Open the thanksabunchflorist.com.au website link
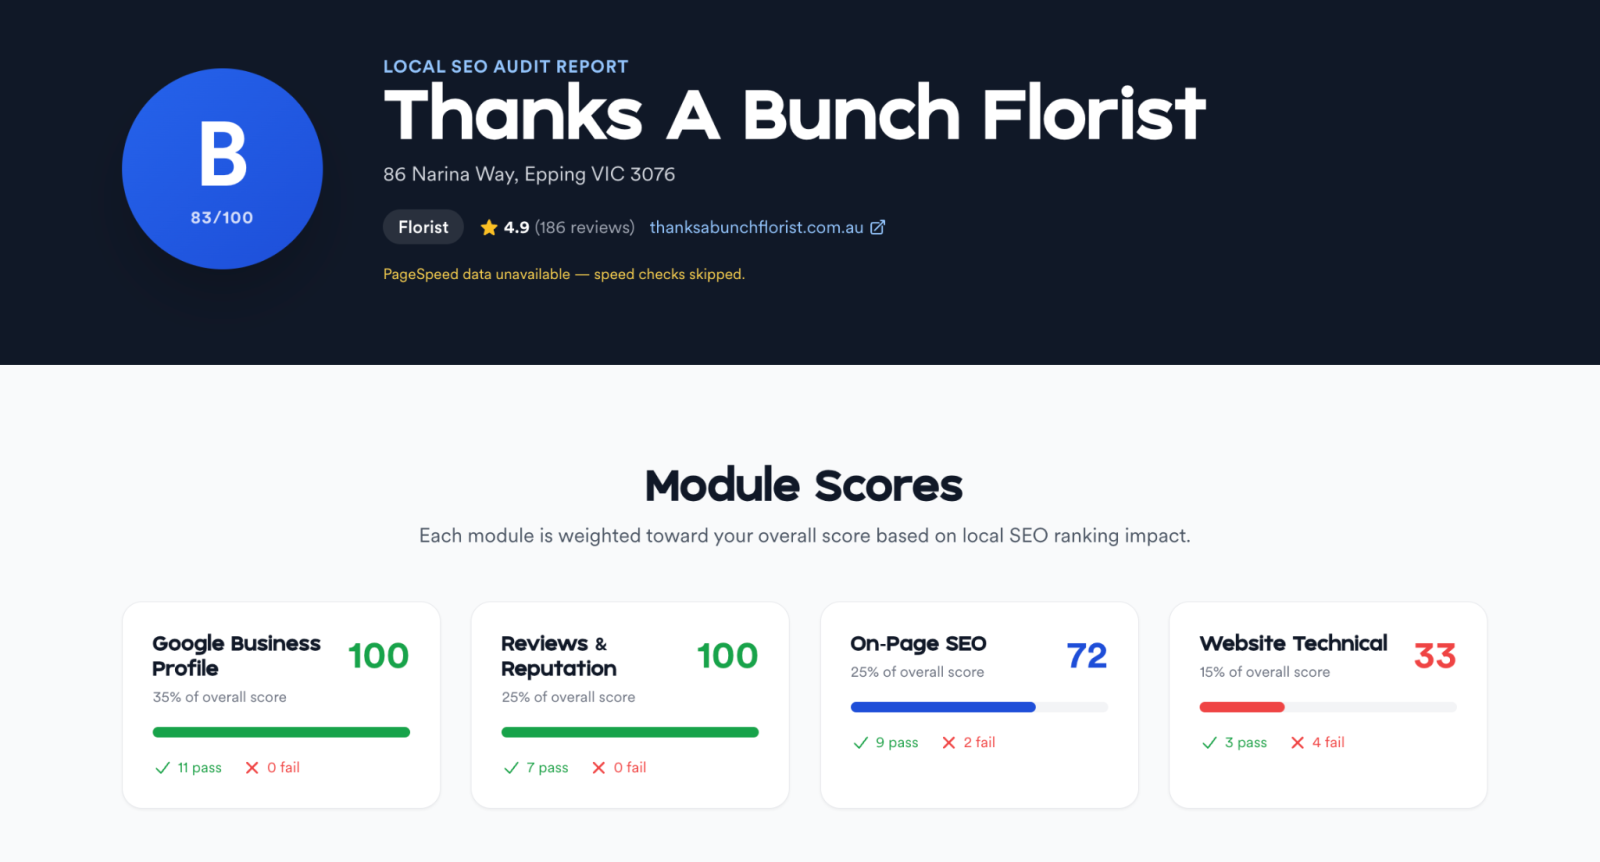Viewport: 1600px width, 862px height. pos(756,227)
